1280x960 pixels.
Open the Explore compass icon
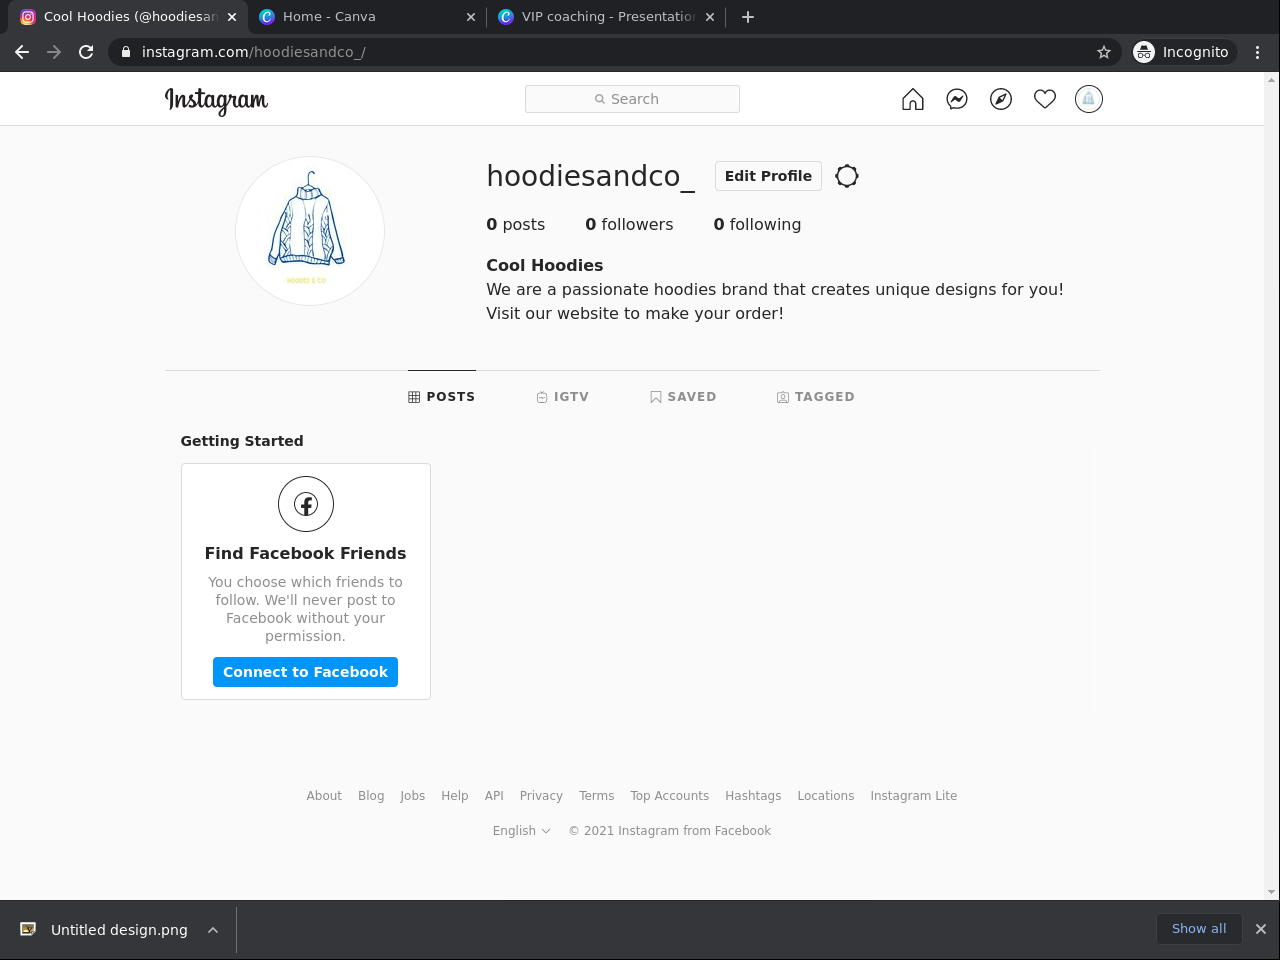click(1001, 99)
